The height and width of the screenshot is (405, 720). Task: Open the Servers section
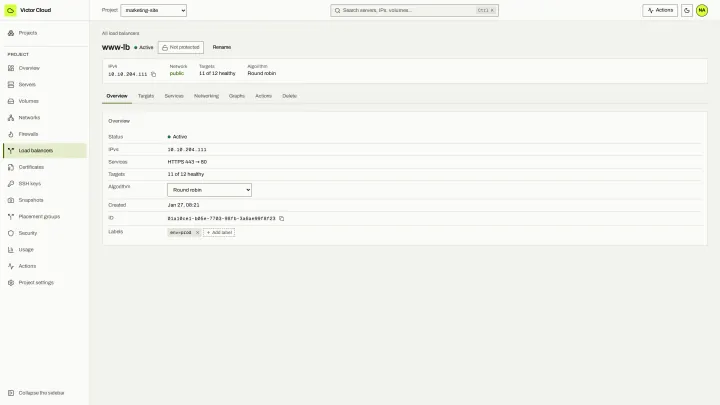pyautogui.click(x=45, y=84)
